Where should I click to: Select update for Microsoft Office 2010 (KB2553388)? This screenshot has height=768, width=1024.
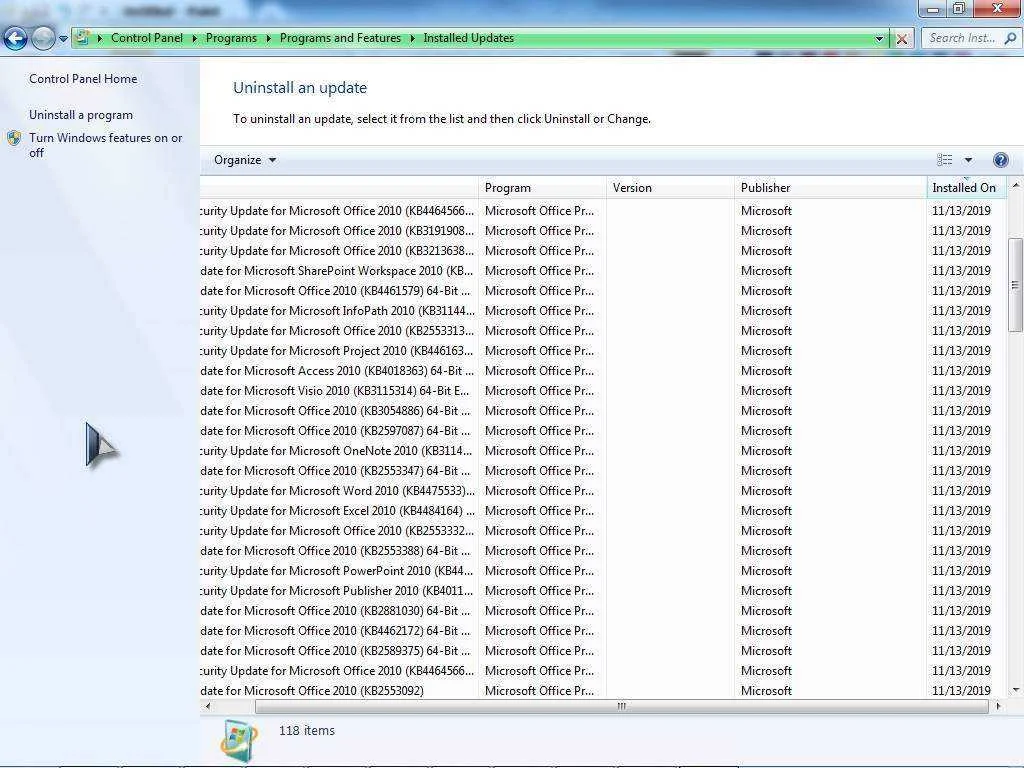603,551
